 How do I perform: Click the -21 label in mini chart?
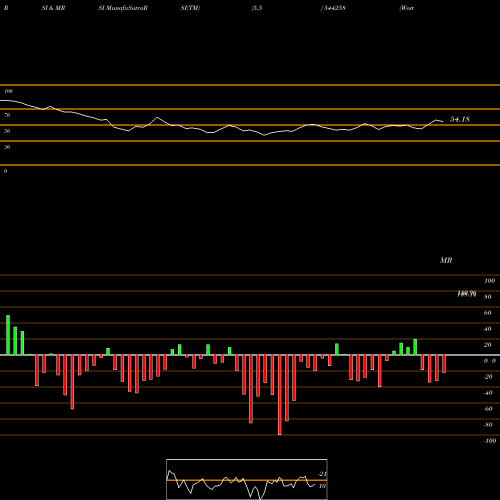[x=322, y=474]
